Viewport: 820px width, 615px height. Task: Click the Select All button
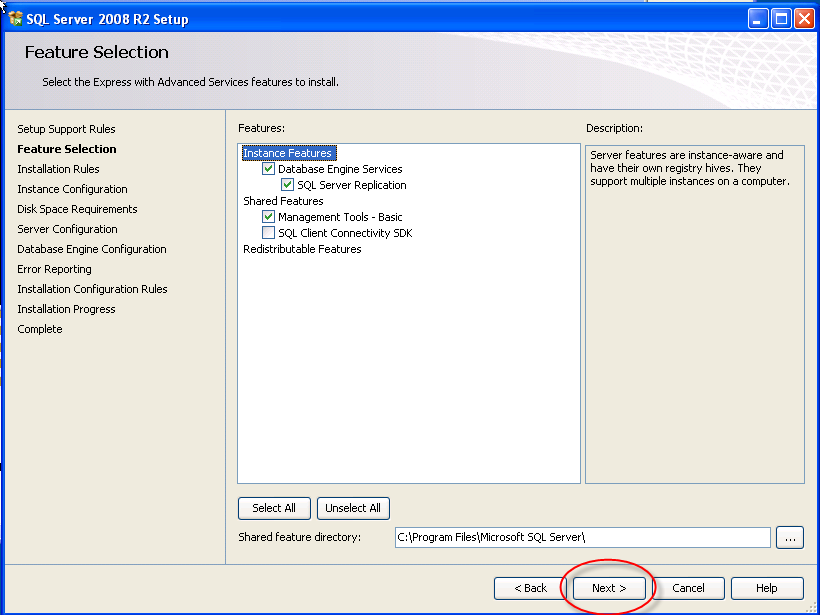274,508
